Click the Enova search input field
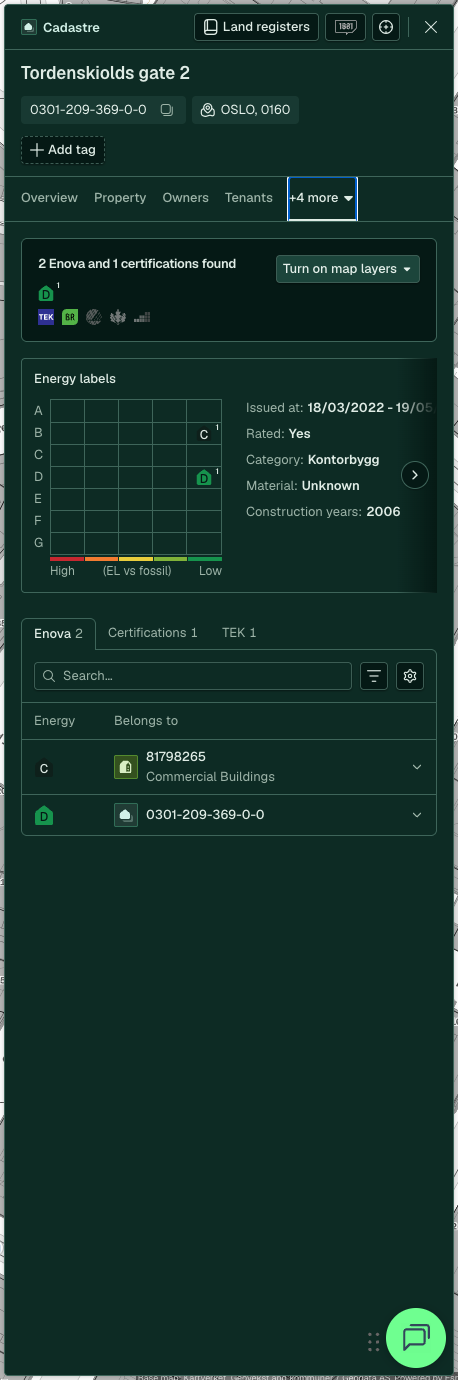The height and width of the screenshot is (1380, 458). tap(193, 676)
